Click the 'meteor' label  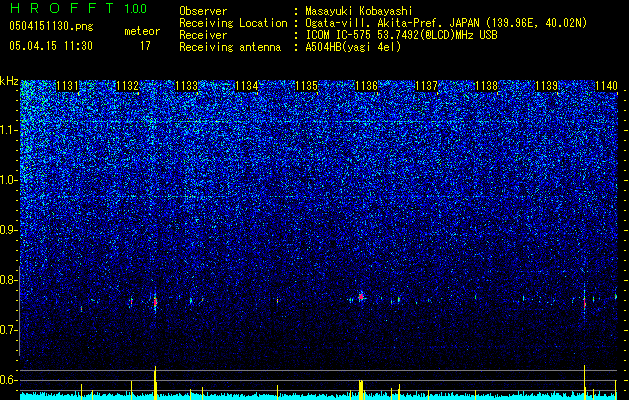tap(142, 31)
